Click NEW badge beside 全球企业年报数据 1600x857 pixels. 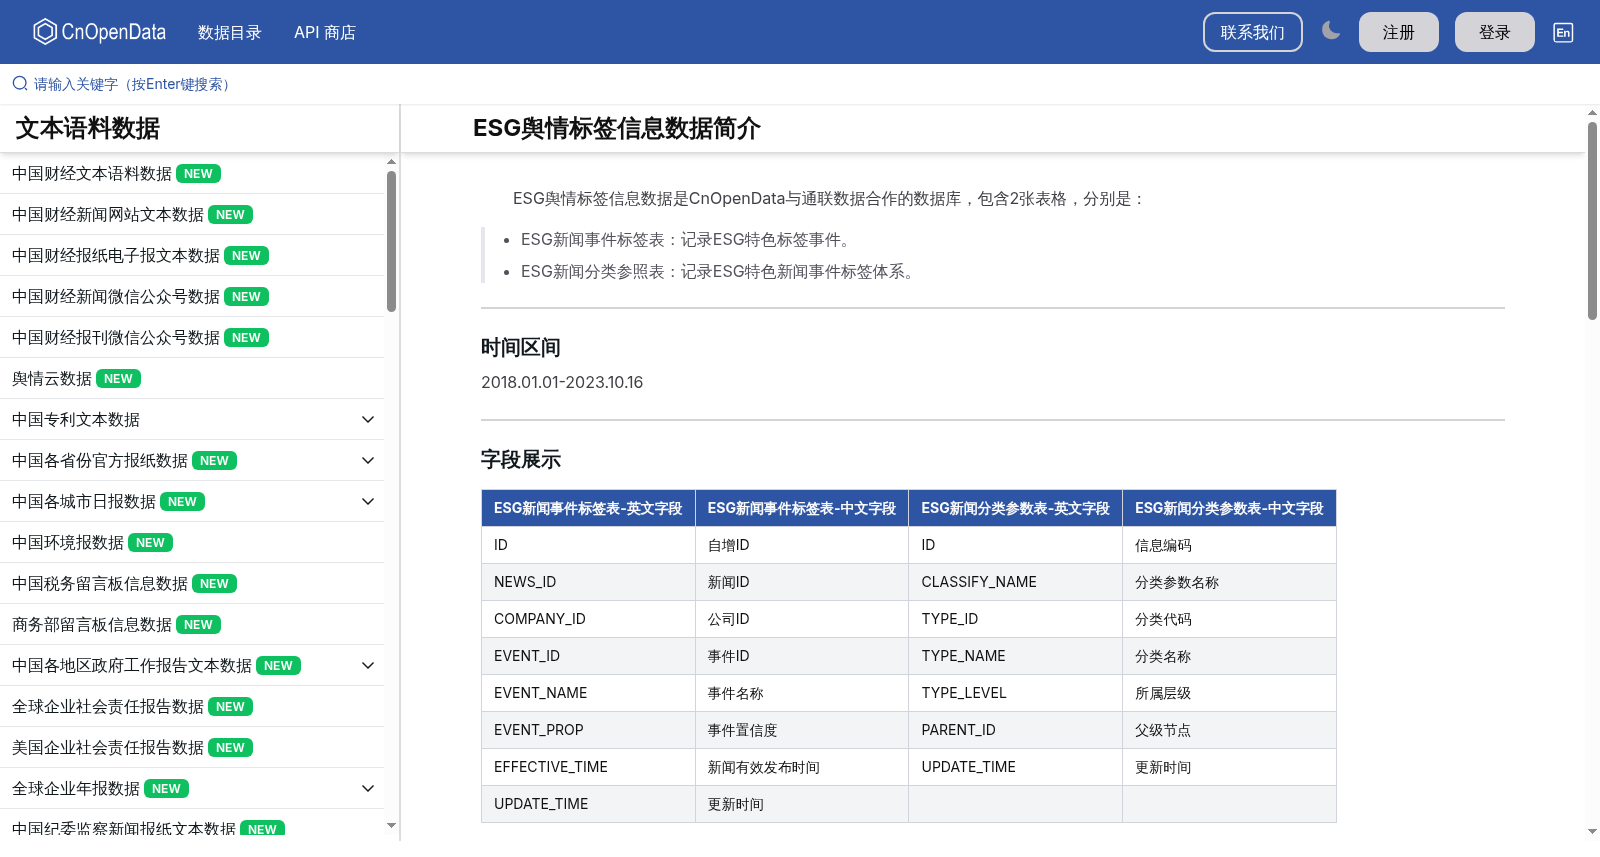[166, 789]
